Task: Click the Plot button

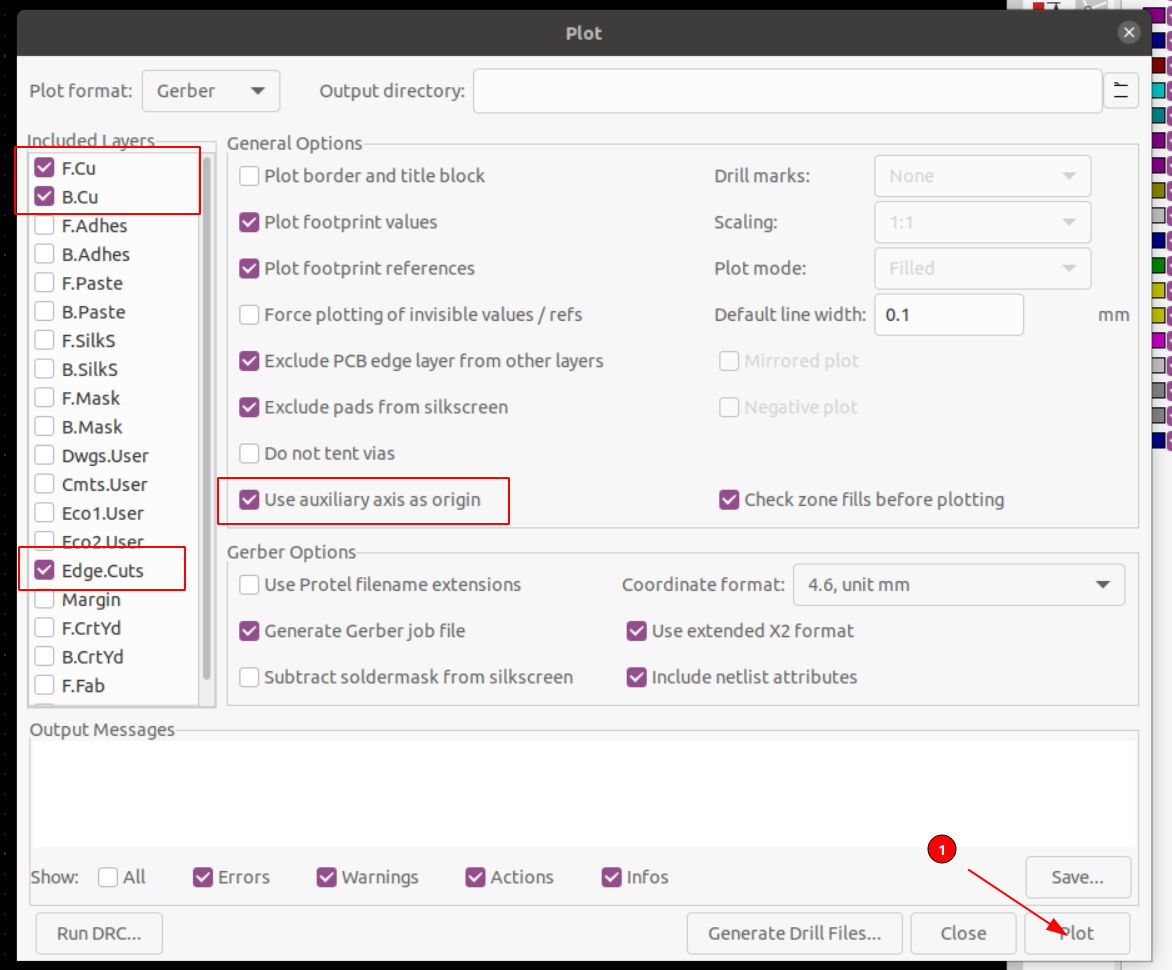Action: point(1077,933)
